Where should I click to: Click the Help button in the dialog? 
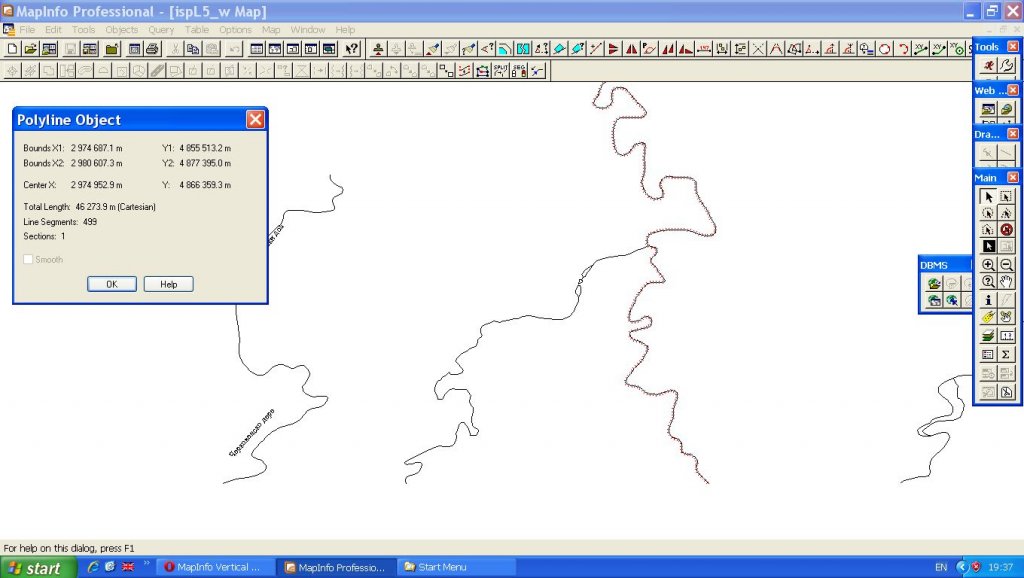[168, 284]
